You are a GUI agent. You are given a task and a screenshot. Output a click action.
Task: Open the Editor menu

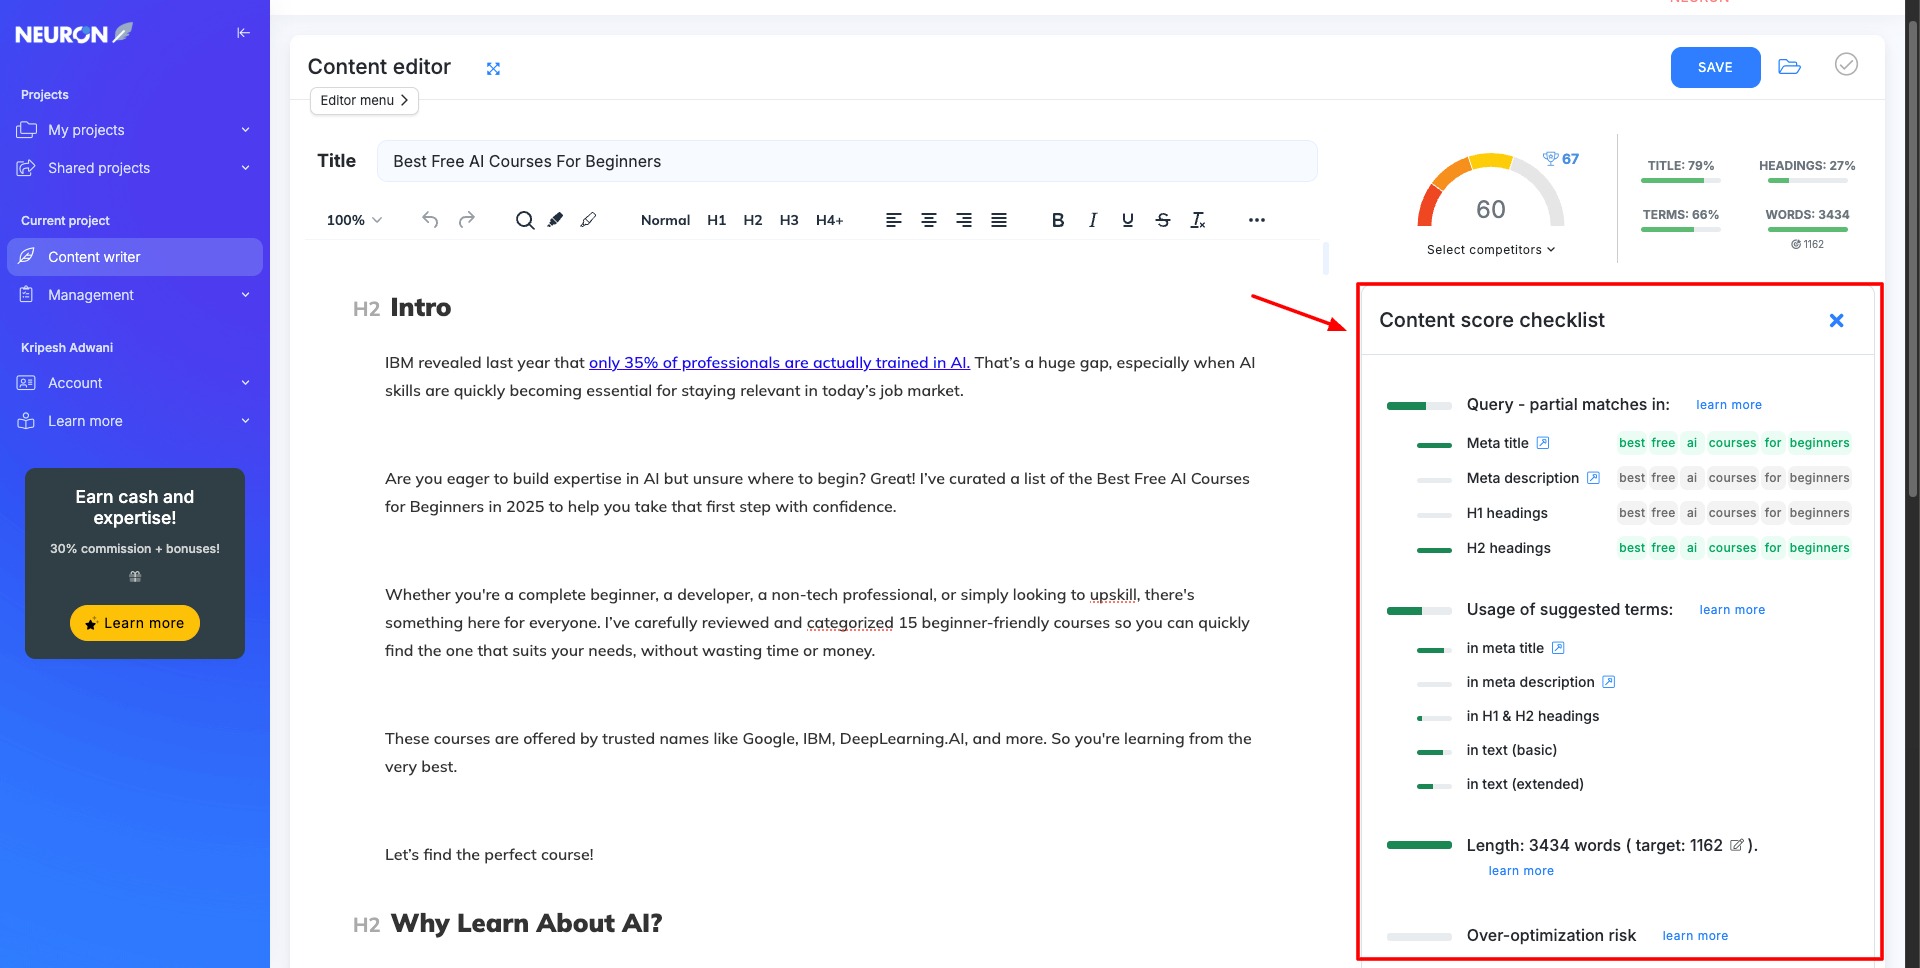(364, 101)
